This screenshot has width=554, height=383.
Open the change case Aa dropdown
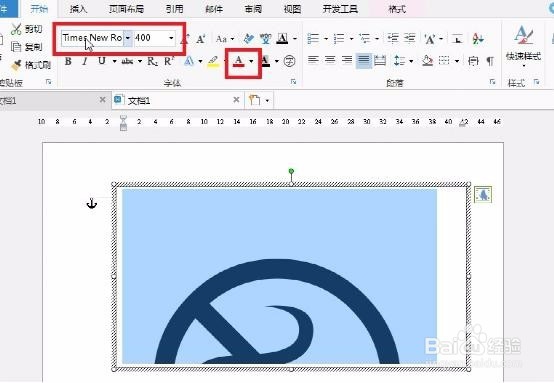click(x=232, y=39)
